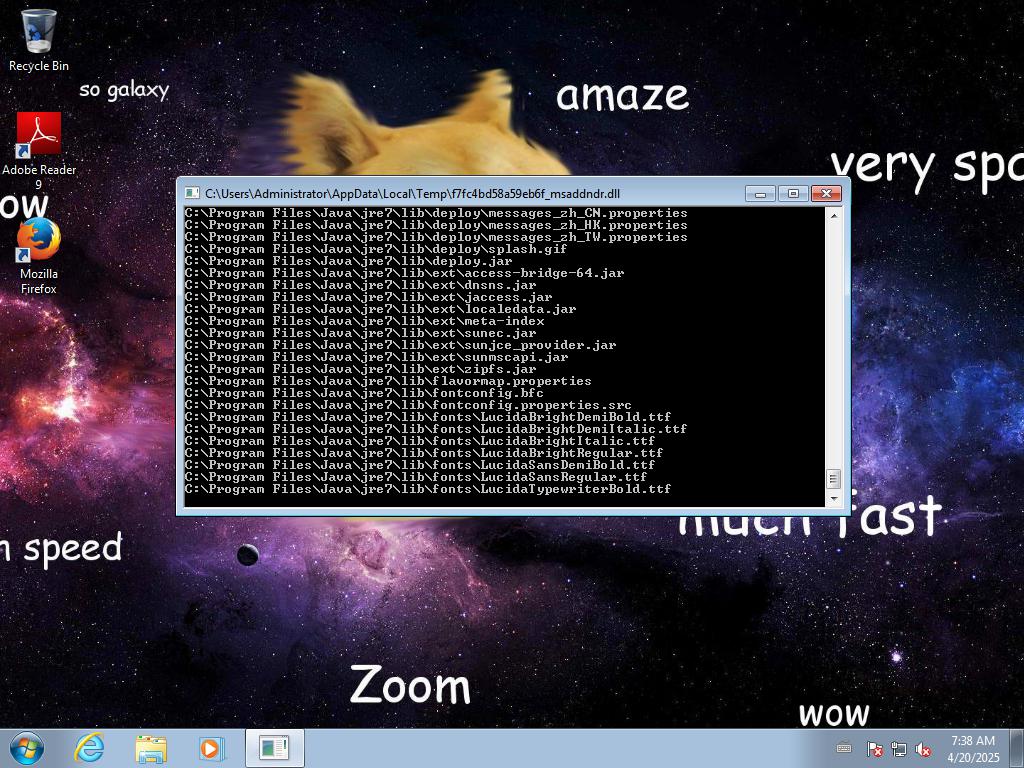Image resolution: width=1024 pixels, height=768 pixels.
Task: Click the flavormap.properties line
Action: (x=389, y=381)
